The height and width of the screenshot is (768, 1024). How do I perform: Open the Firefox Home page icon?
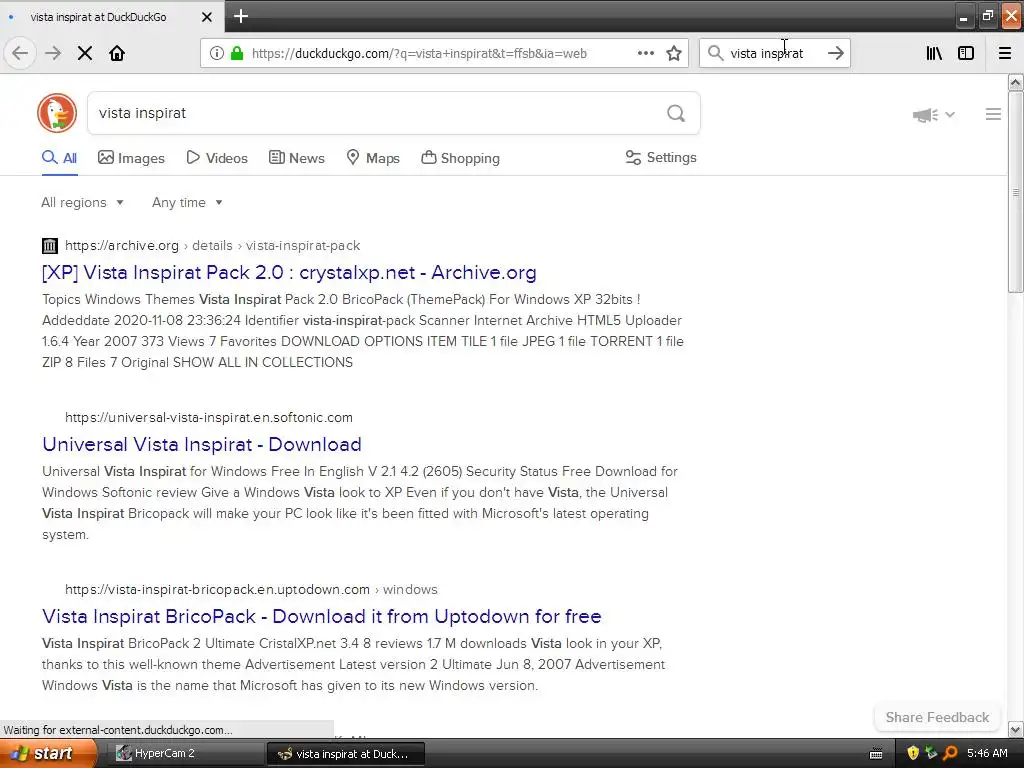click(117, 53)
